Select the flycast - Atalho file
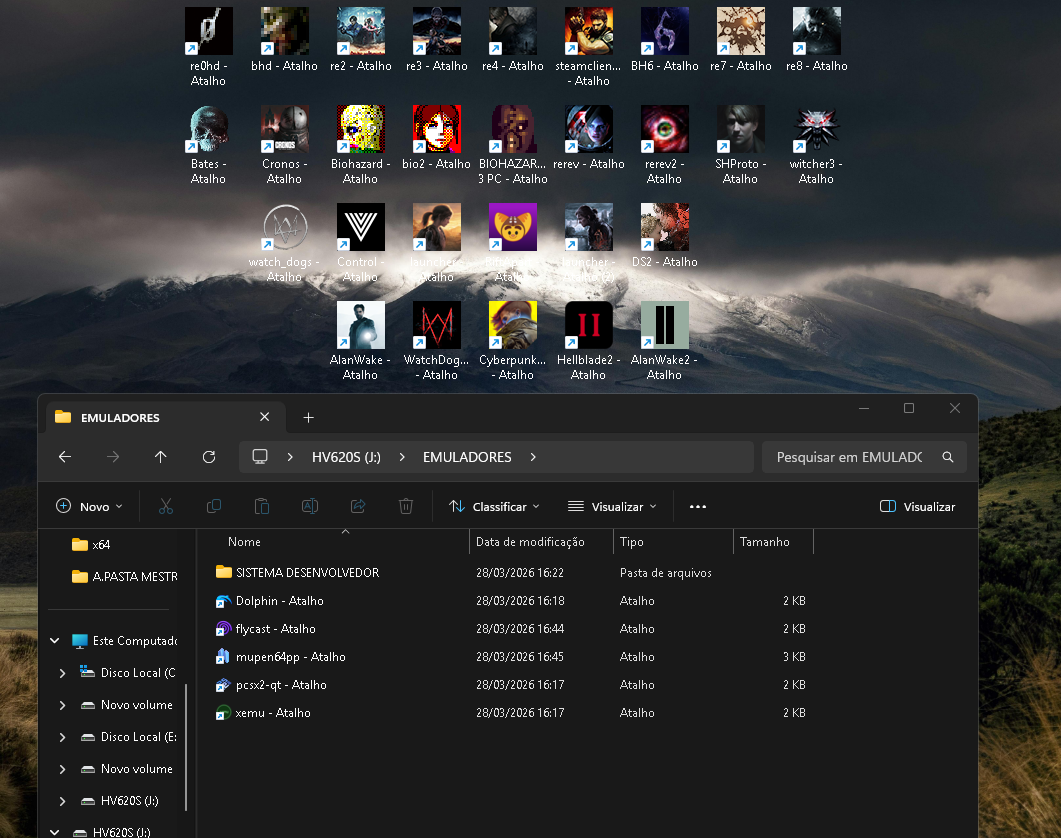Viewport: 1061px width, 838px height. pyautogui.click(x=511, y=629)
